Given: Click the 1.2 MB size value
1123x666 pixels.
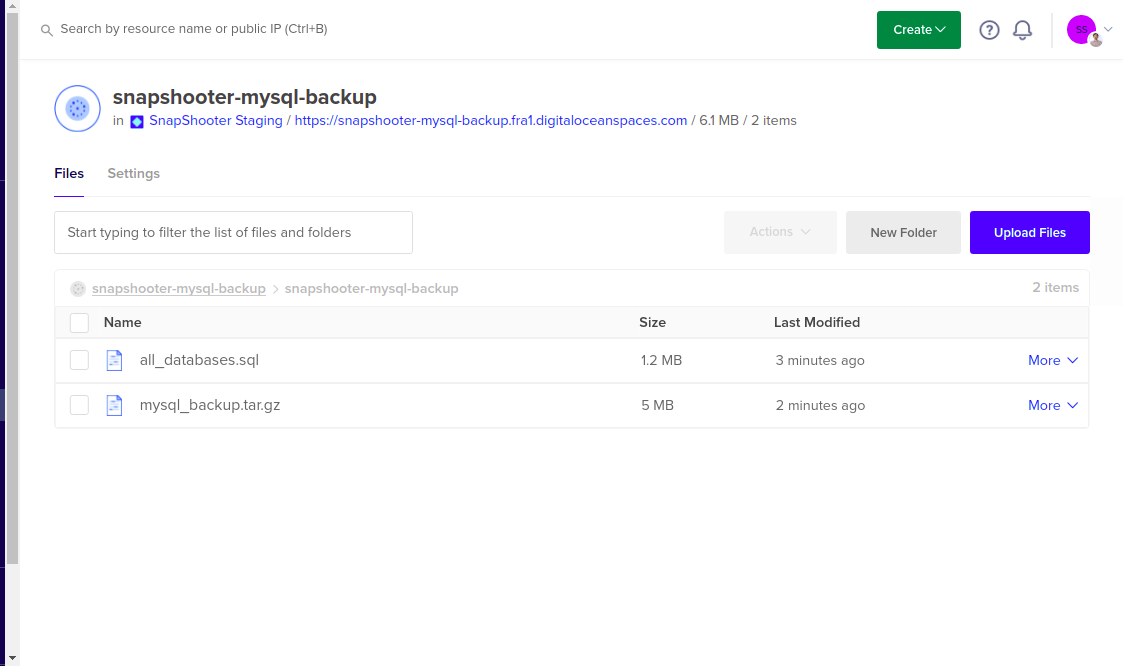Looking at the screenshot, I should [661, 360].
